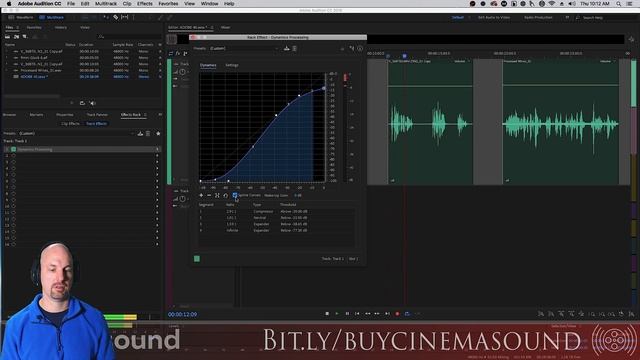The width and height of the screenshot is (640, 360).
Task: Open effect menu arrow for rack slot 3
Action: 157,162
